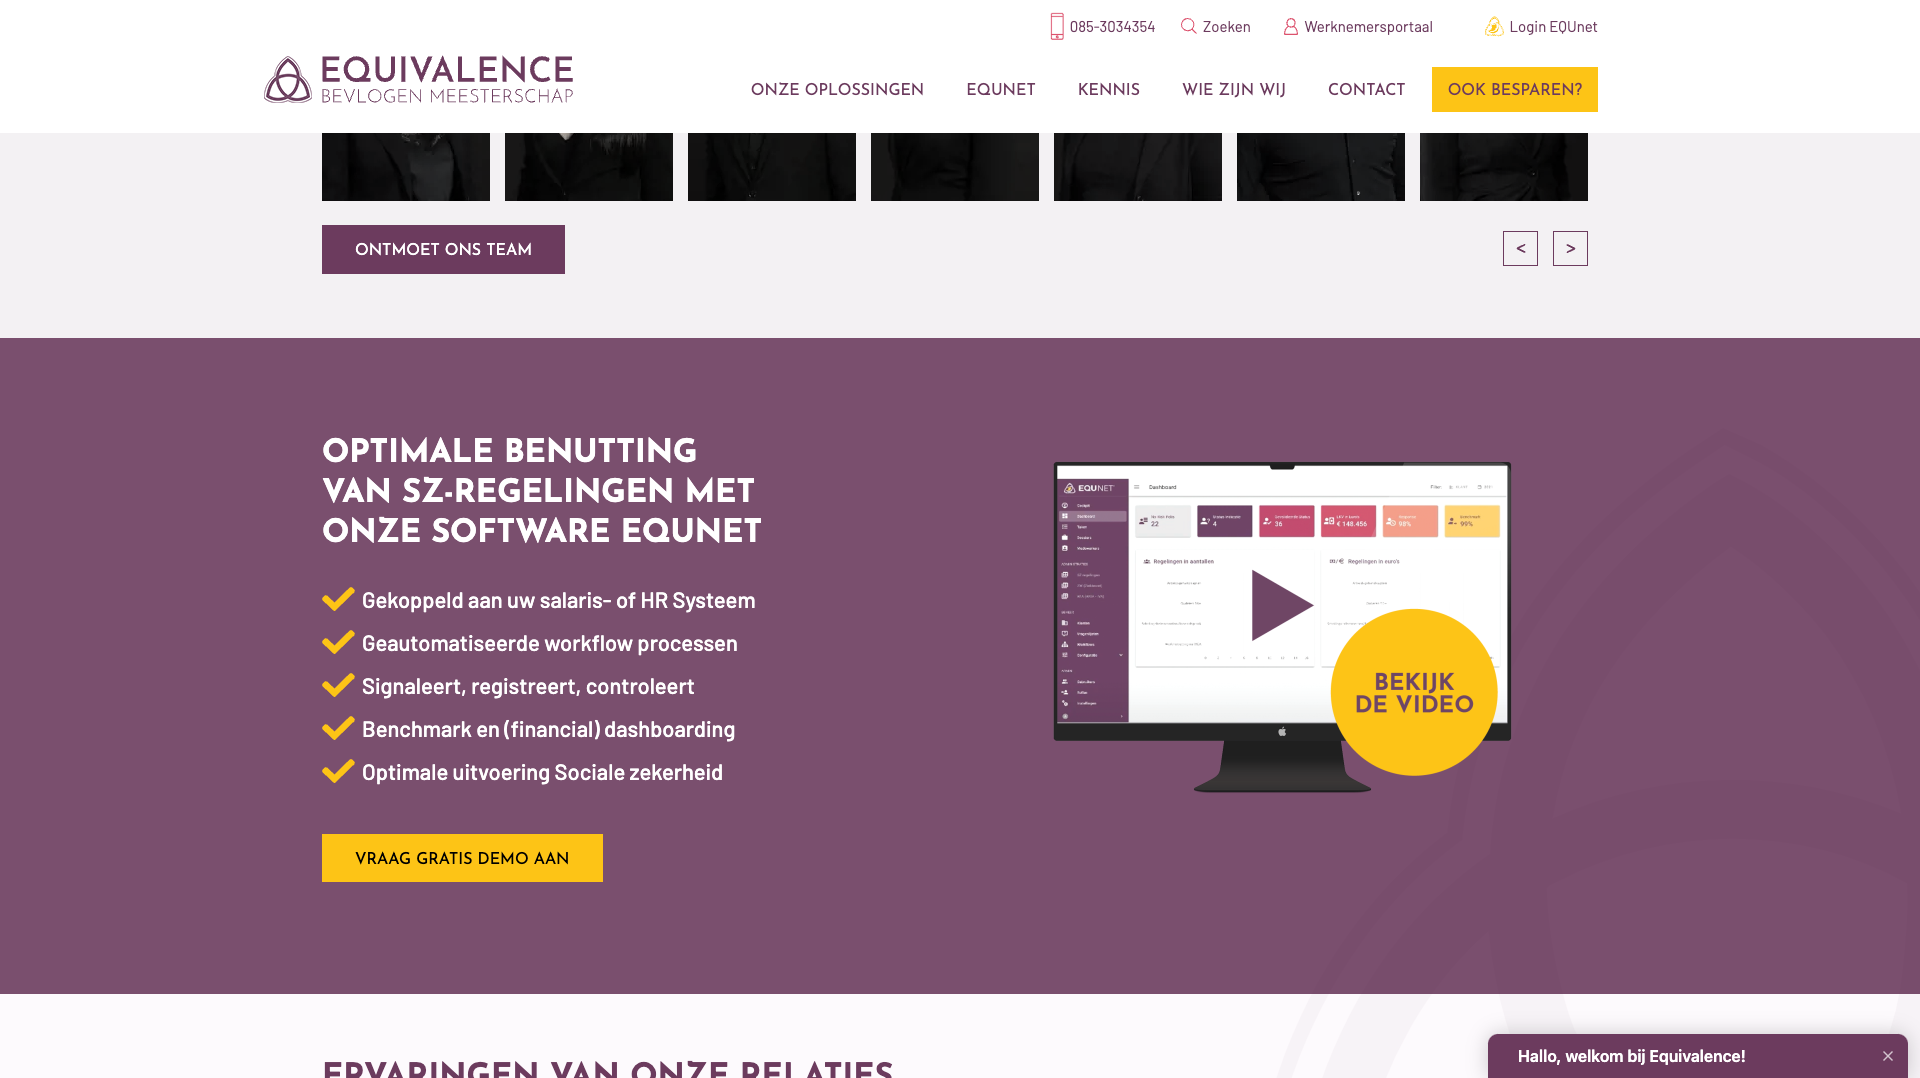Select the first team member photo
The width and height of the screenshot is (1920, 1078).
point(406,167)
